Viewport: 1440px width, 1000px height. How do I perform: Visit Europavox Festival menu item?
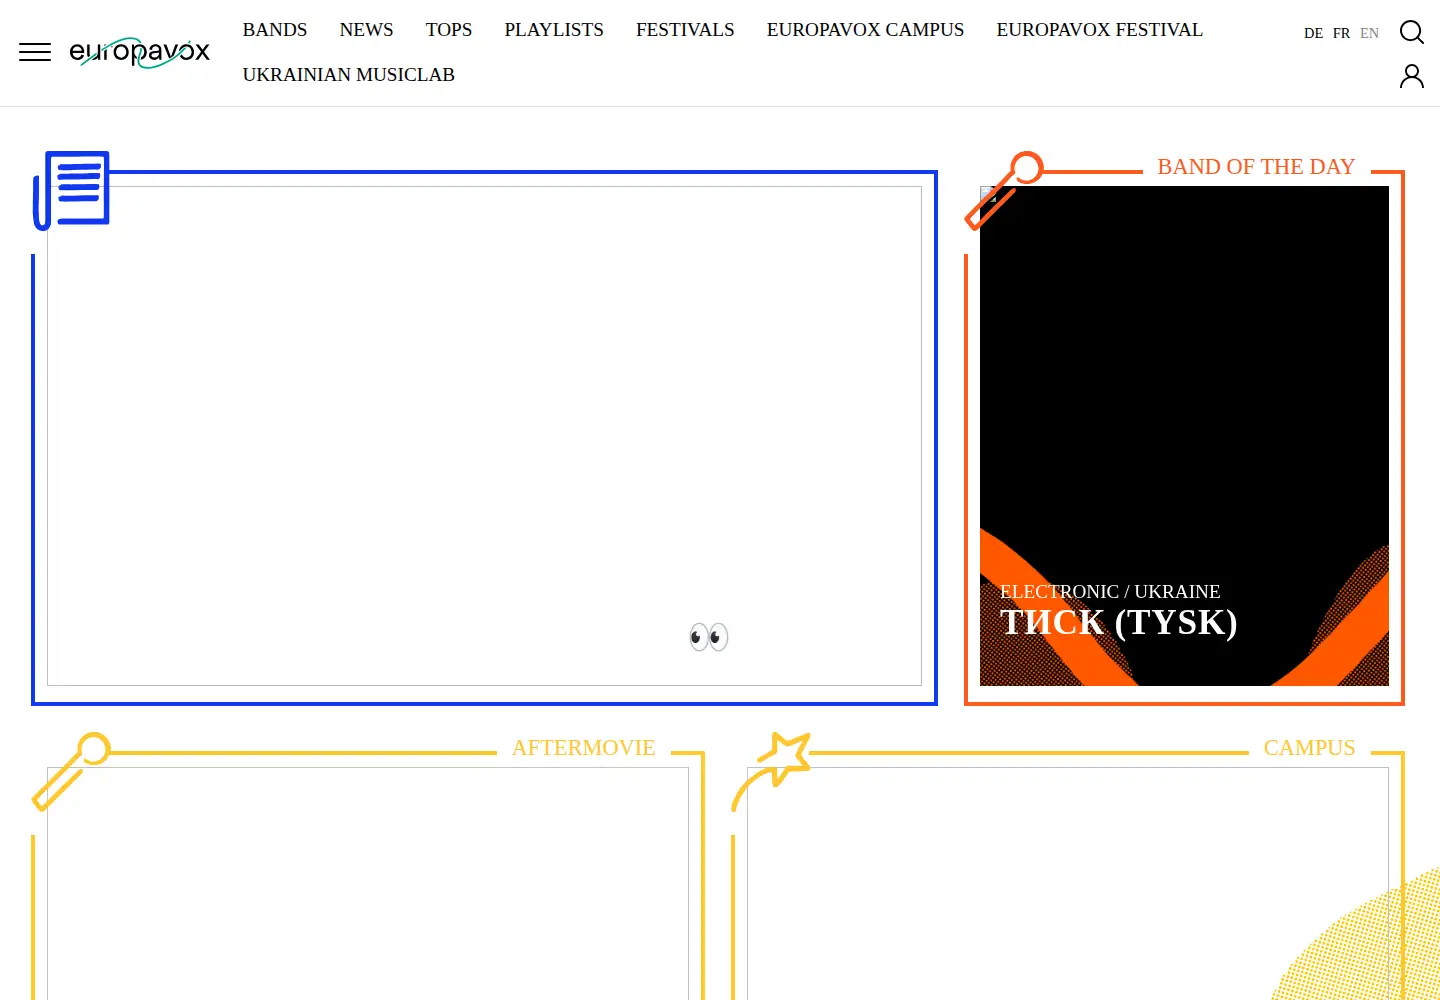pyautogui.click(x=1100, y=30)
